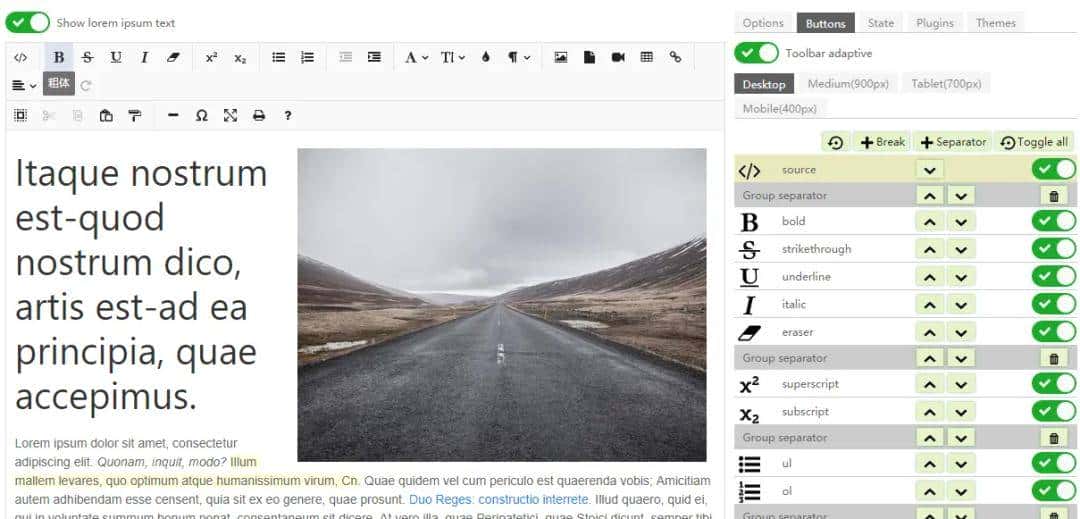Insert a table from the editor toolbar
Image resolution: width=1080 pixels, height=519 pixels.
pos(647,58)
